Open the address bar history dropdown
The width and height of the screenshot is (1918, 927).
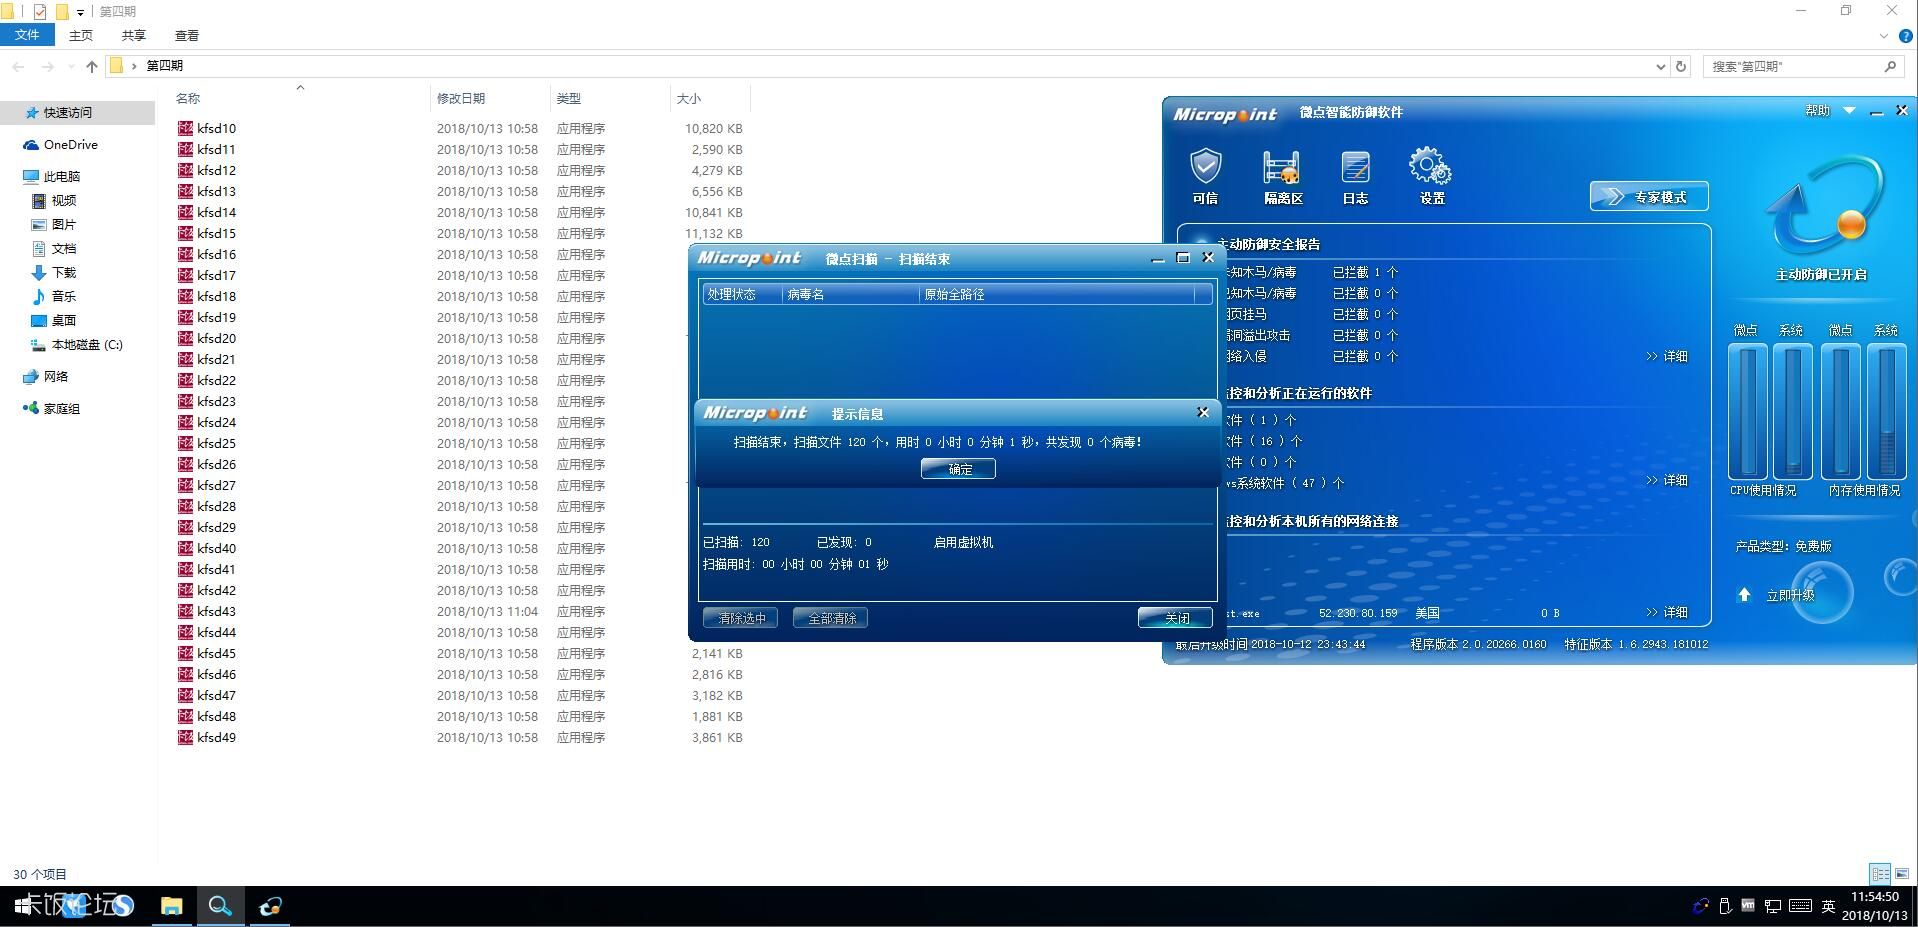pos(1661,67)
